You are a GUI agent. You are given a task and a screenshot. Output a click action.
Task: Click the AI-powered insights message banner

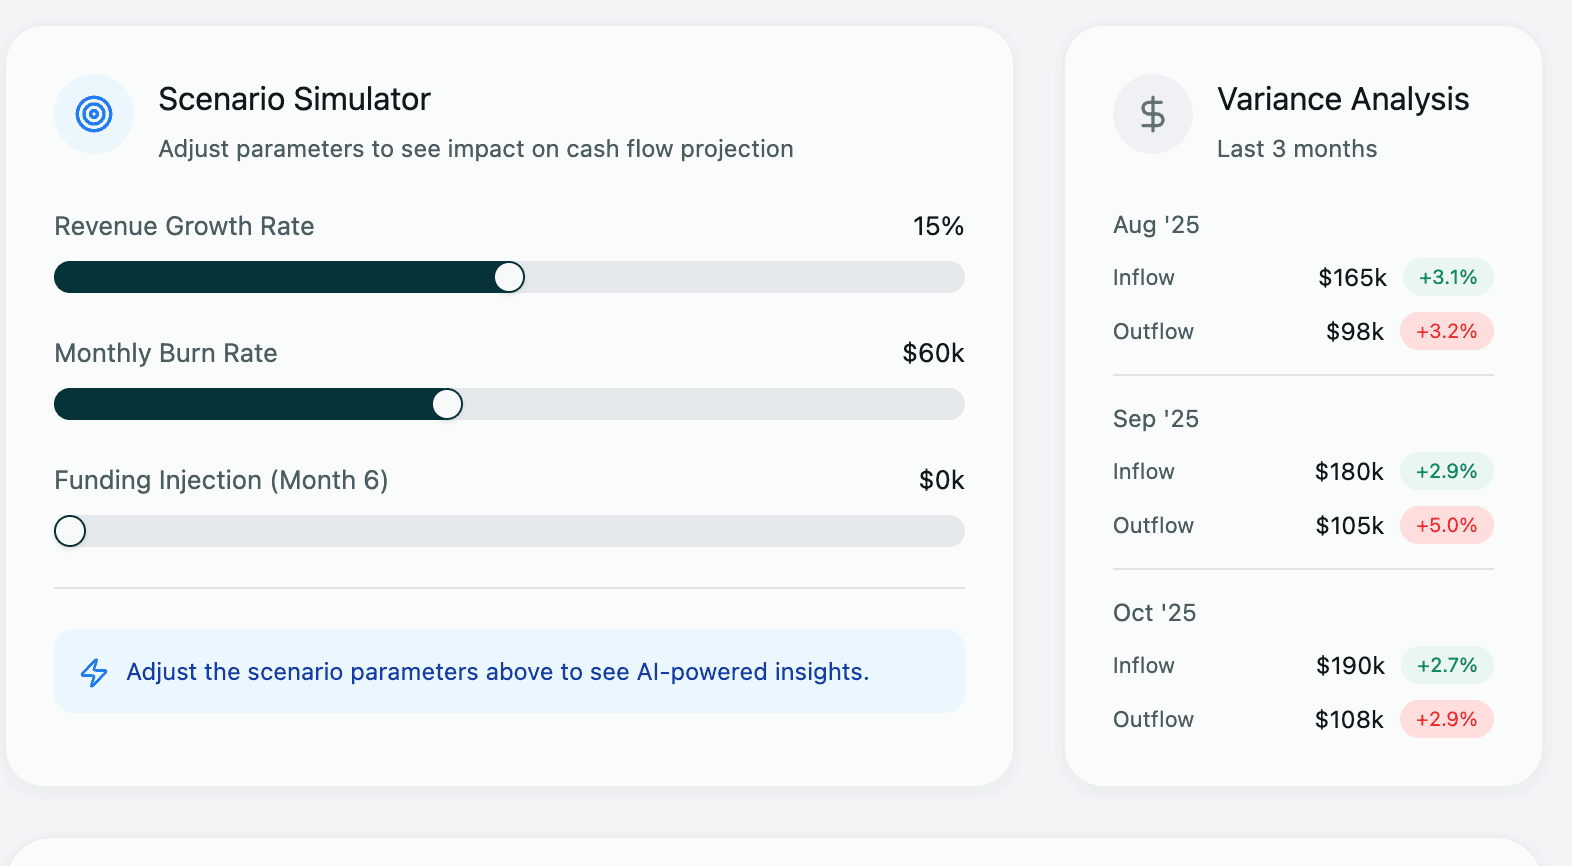pos(509,671)
